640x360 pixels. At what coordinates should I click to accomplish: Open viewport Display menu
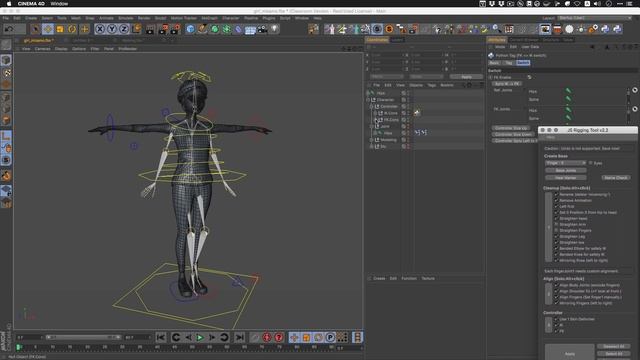click(x=61, y=49)
